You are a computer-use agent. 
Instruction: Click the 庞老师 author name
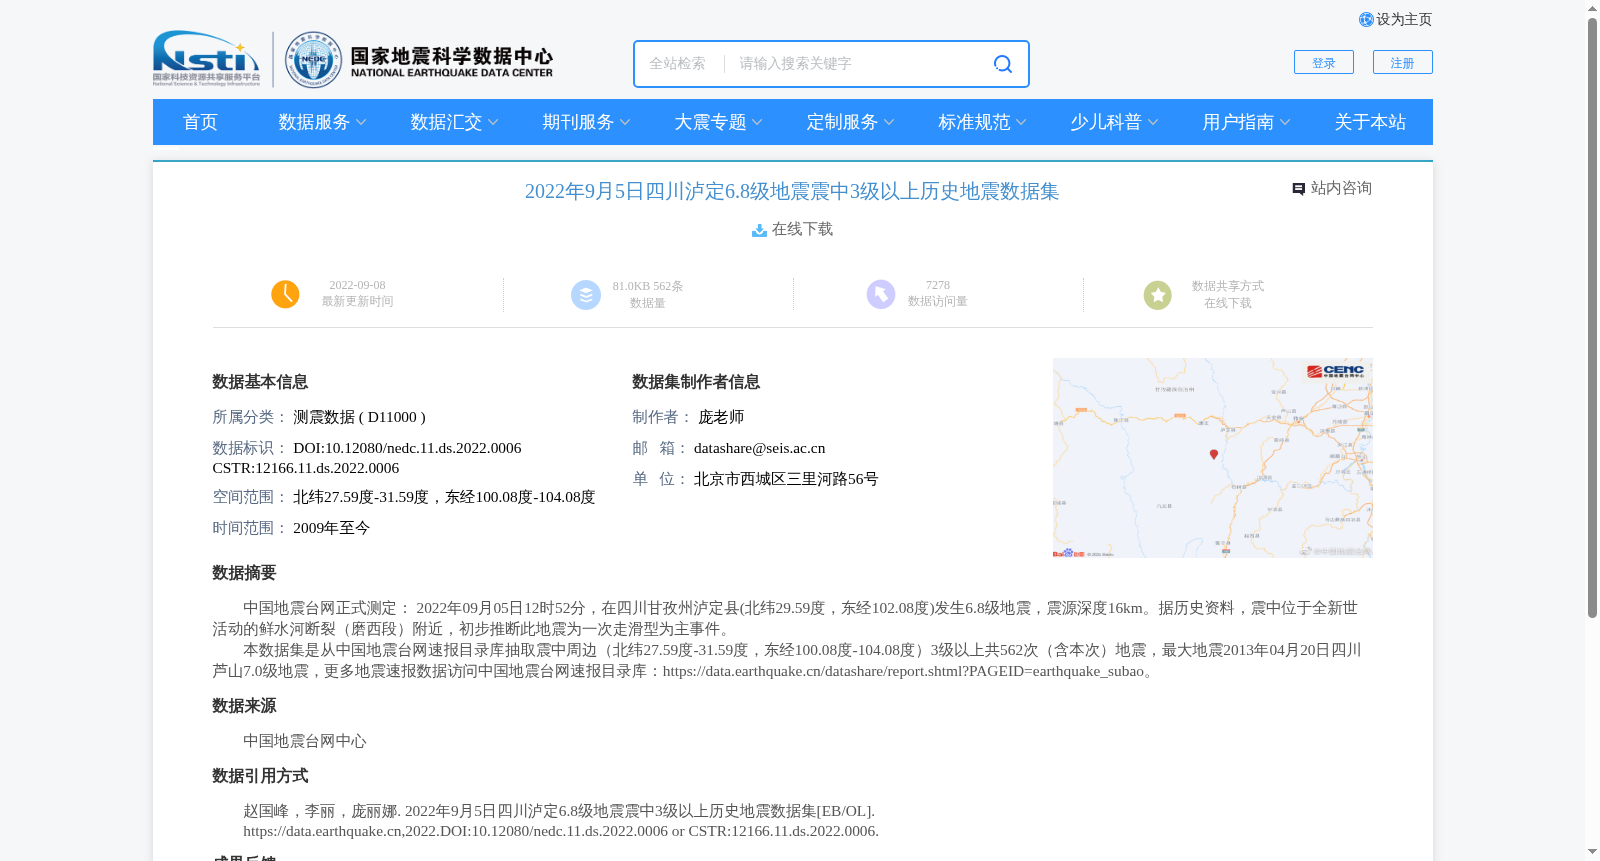(721, 418)
